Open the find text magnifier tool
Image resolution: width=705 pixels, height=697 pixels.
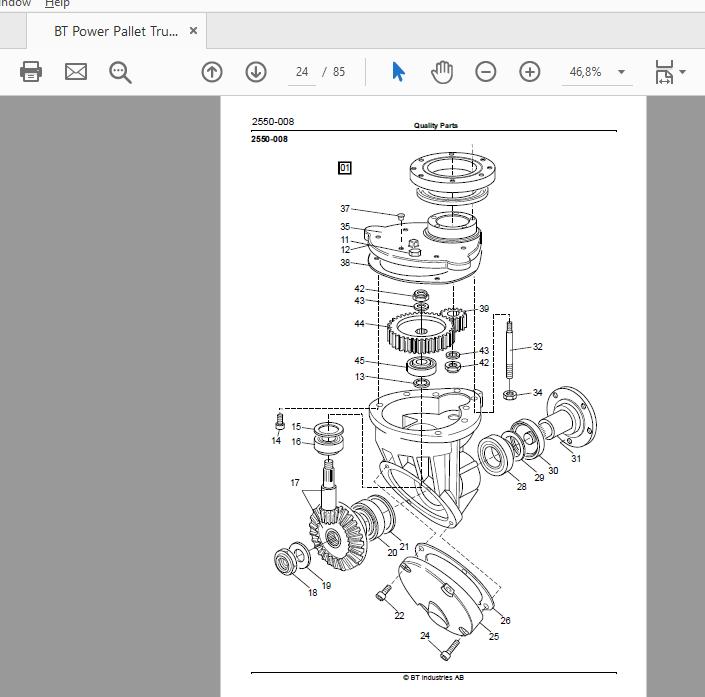point(120,72)
